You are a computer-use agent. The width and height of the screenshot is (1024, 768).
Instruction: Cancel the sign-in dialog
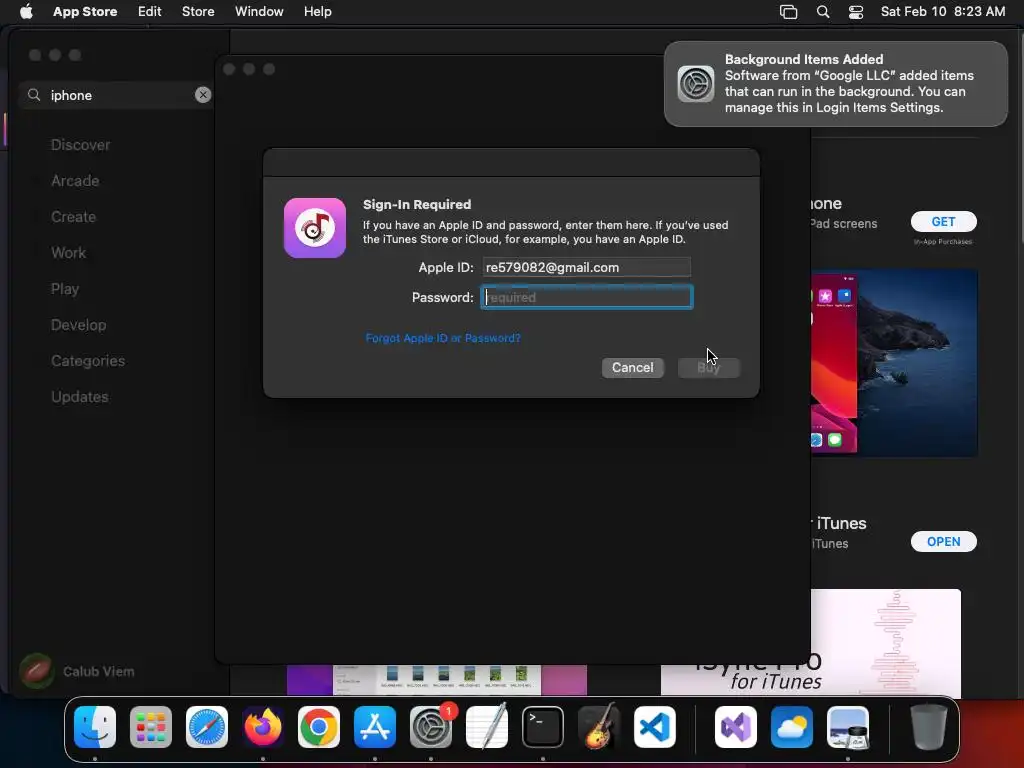point(632,368)
